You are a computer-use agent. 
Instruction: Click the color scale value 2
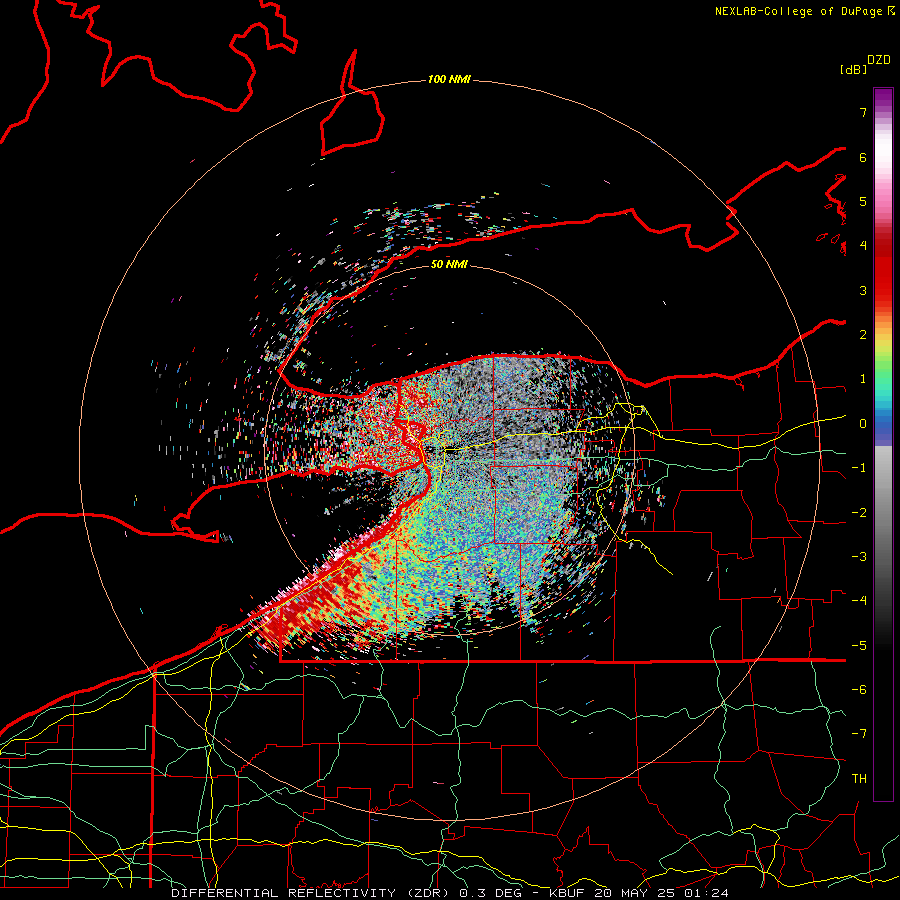pos(863,334)
